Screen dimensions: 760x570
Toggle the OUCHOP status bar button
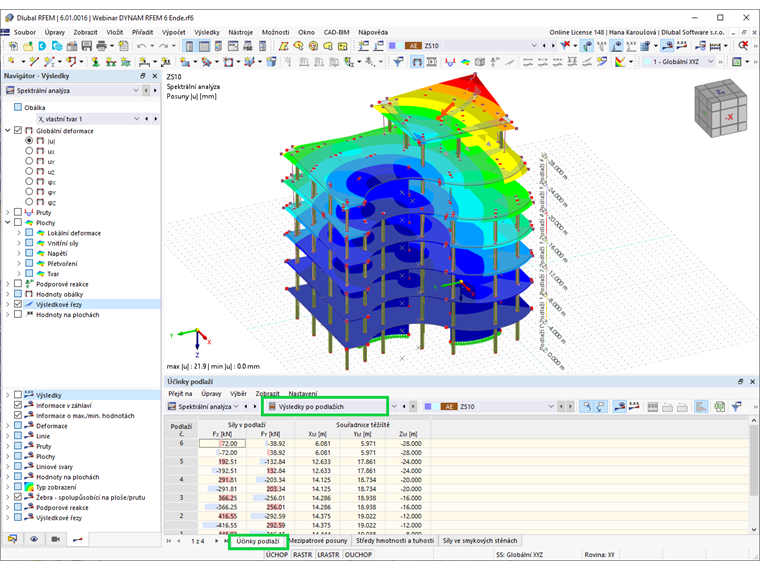click(x=358, y=554)
